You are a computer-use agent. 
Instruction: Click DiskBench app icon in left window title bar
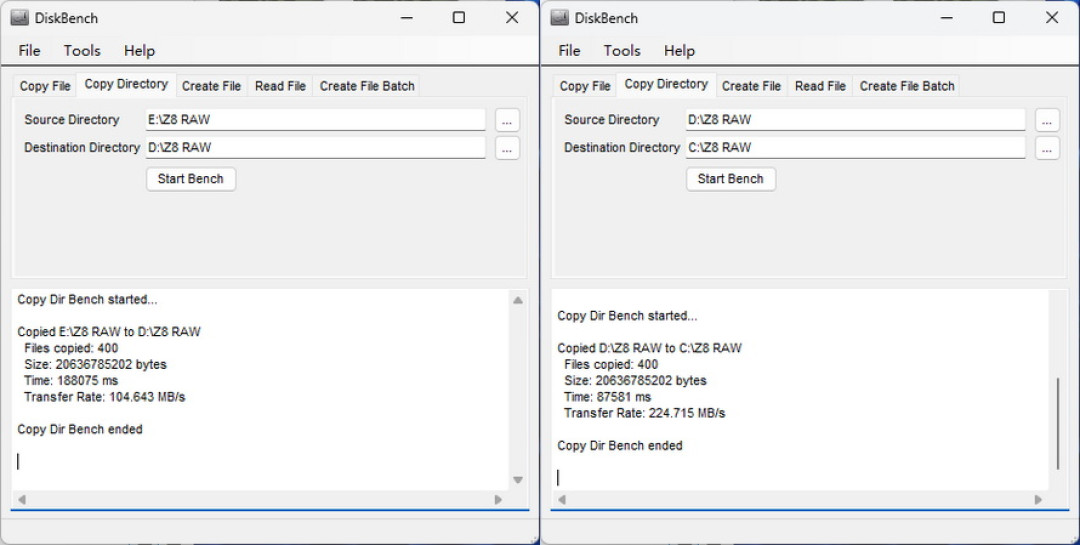click(19, 18)
